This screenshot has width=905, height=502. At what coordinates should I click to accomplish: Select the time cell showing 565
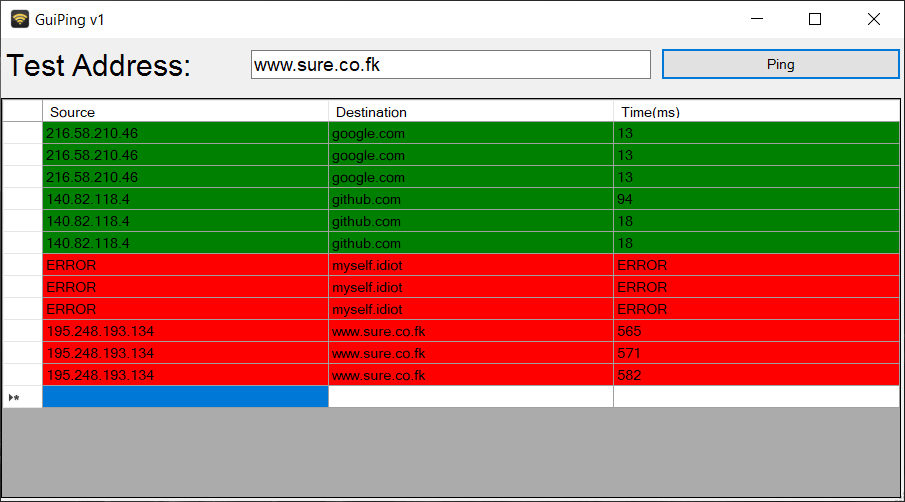point(757,331)
